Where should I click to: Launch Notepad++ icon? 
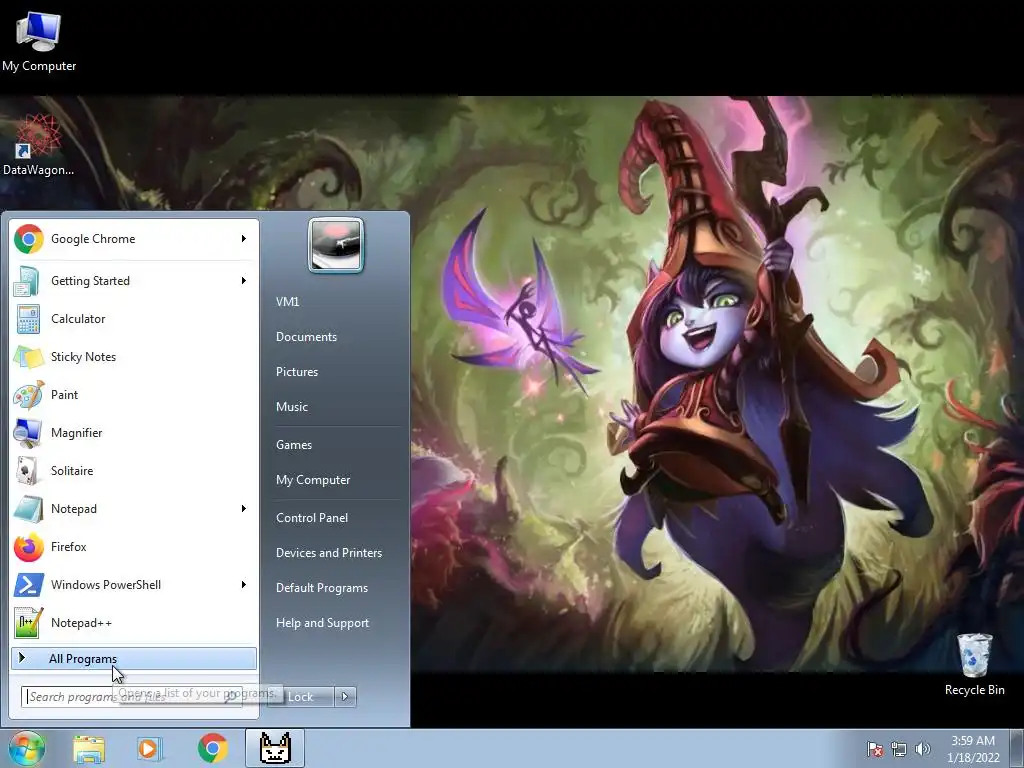point(28,623)
